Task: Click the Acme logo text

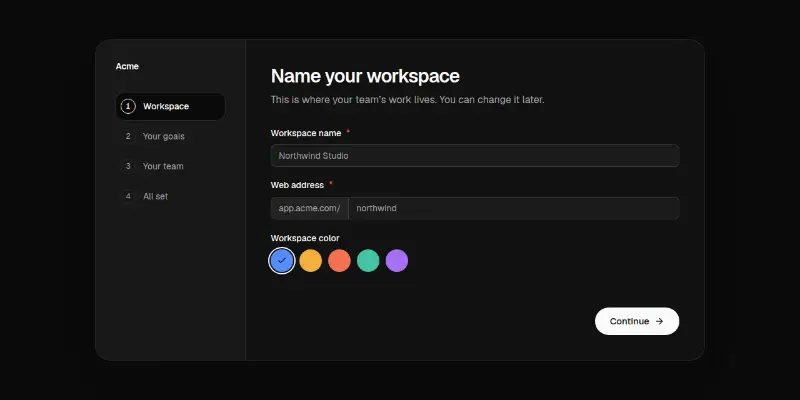Action: [x=127, y=66]
